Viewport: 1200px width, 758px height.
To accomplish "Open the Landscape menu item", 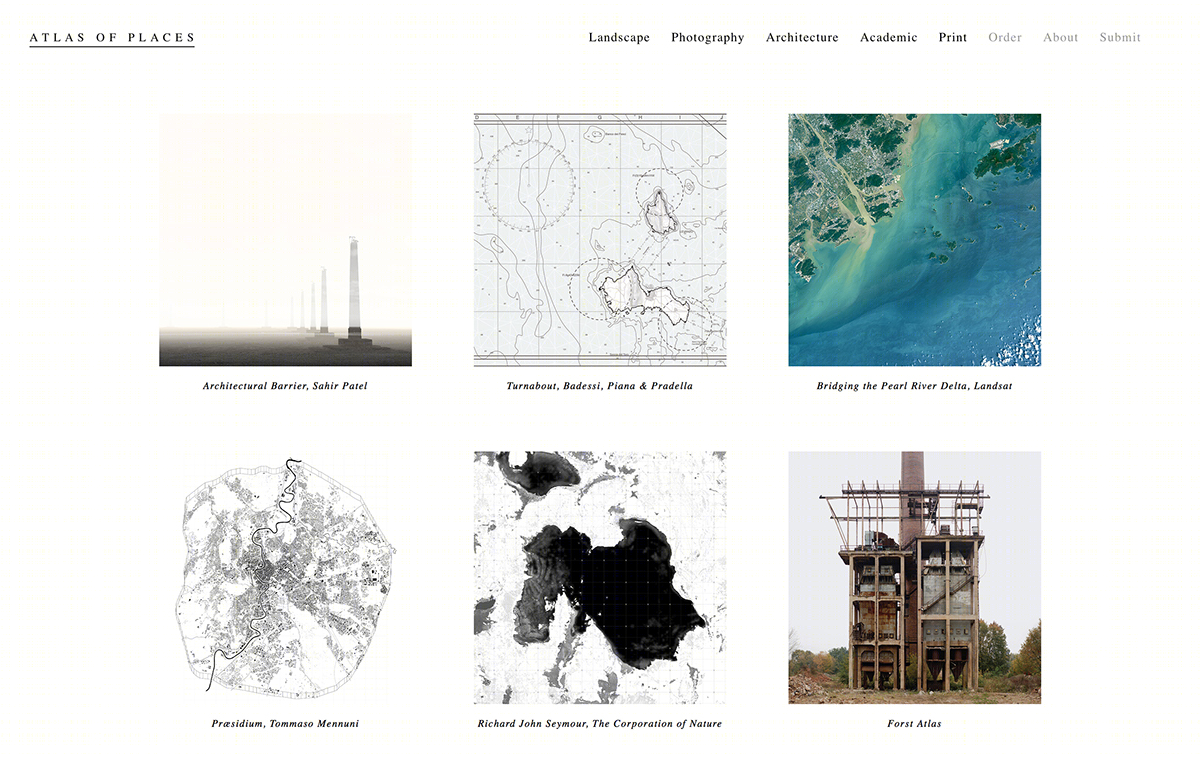I will click(619, 38).
